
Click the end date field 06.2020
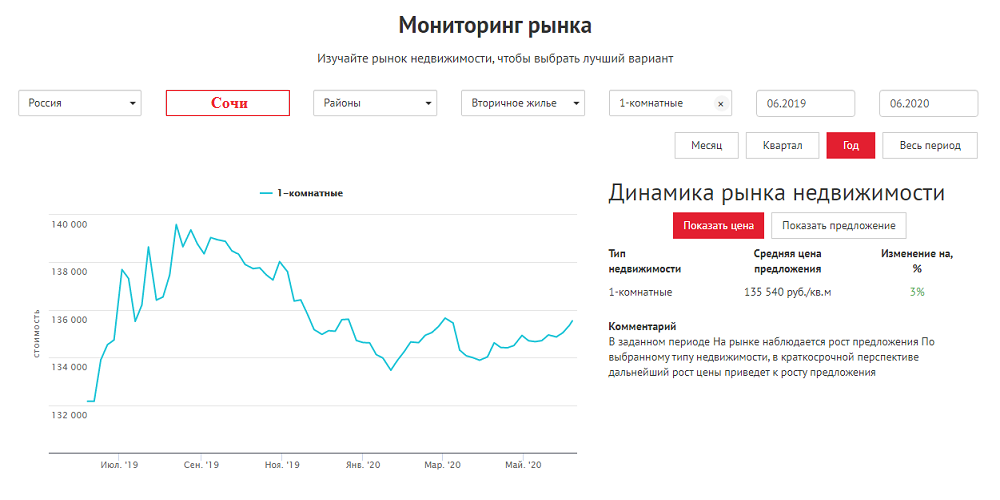[x=928, y=103]
